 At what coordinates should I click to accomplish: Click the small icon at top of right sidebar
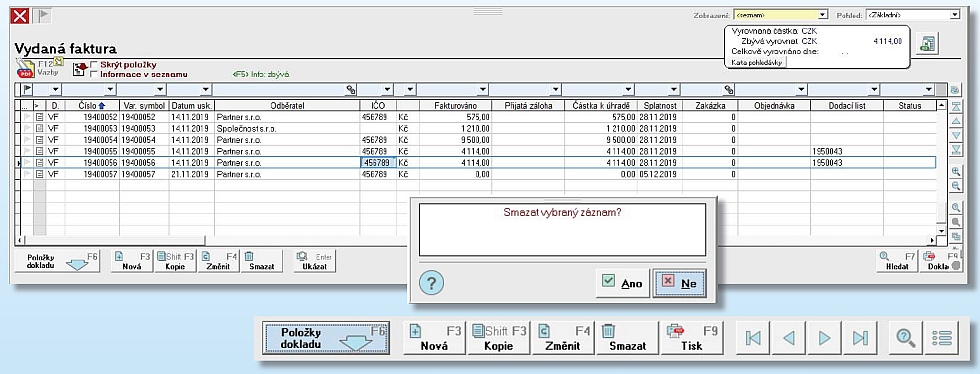[x=956, y=90]
